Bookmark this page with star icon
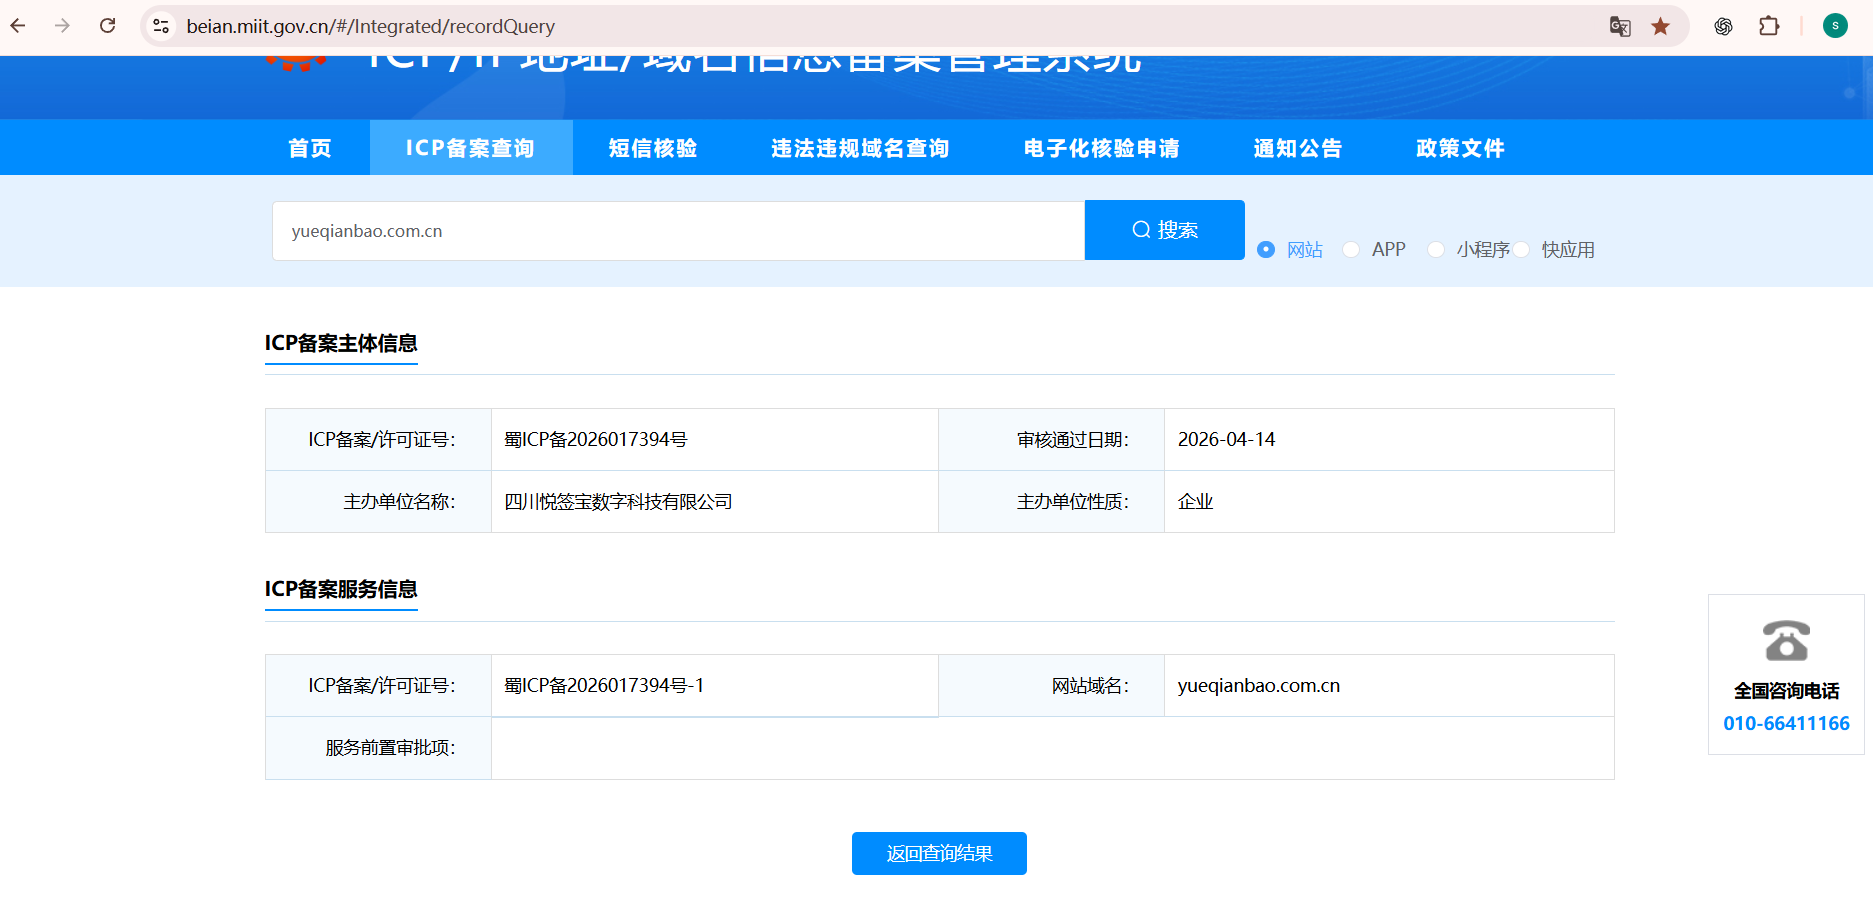This screenshot has height=922, width=1873. click(x=1661, y=27)
